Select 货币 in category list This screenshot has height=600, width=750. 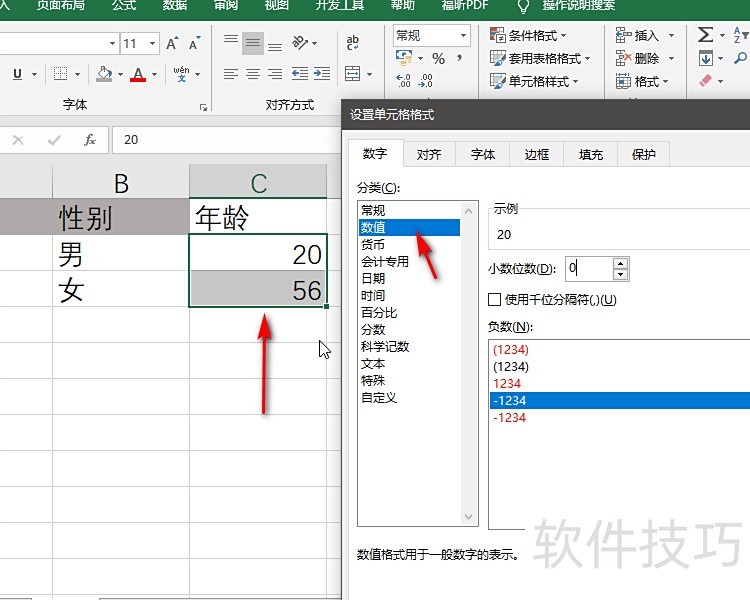[409, 244]
